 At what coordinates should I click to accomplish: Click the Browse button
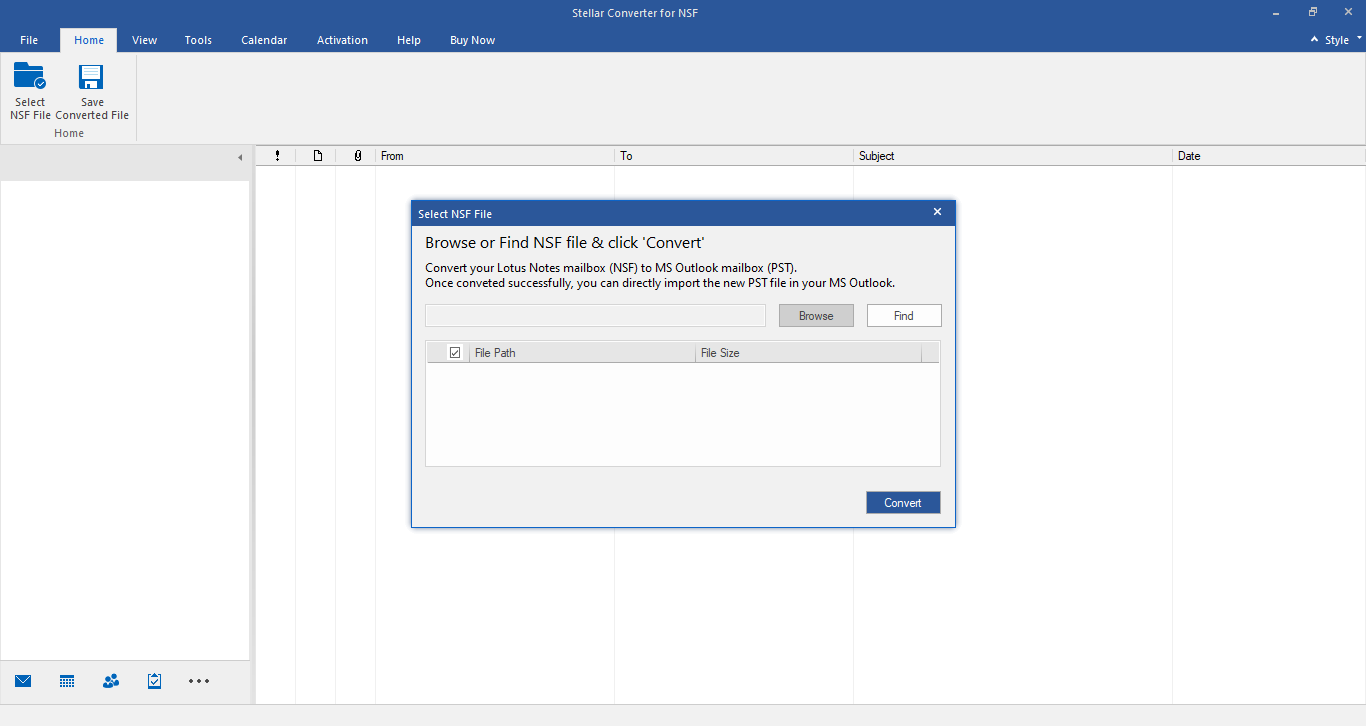[816, 315]
